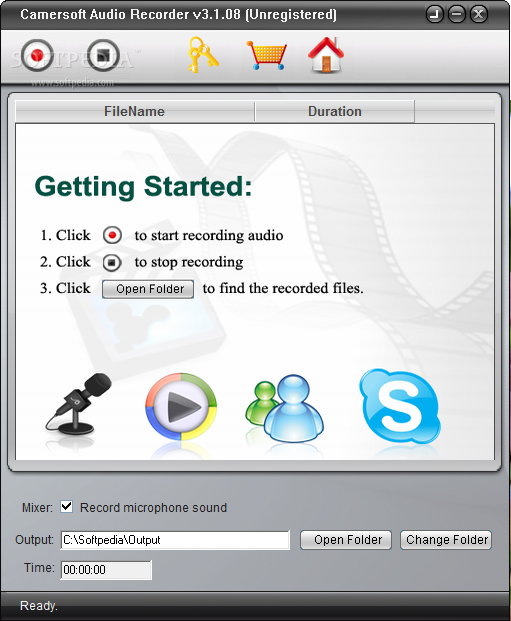The height and width of the screenshot is (621, 511).
Task: Click the 'Output:' label
Action: [34, 540]
